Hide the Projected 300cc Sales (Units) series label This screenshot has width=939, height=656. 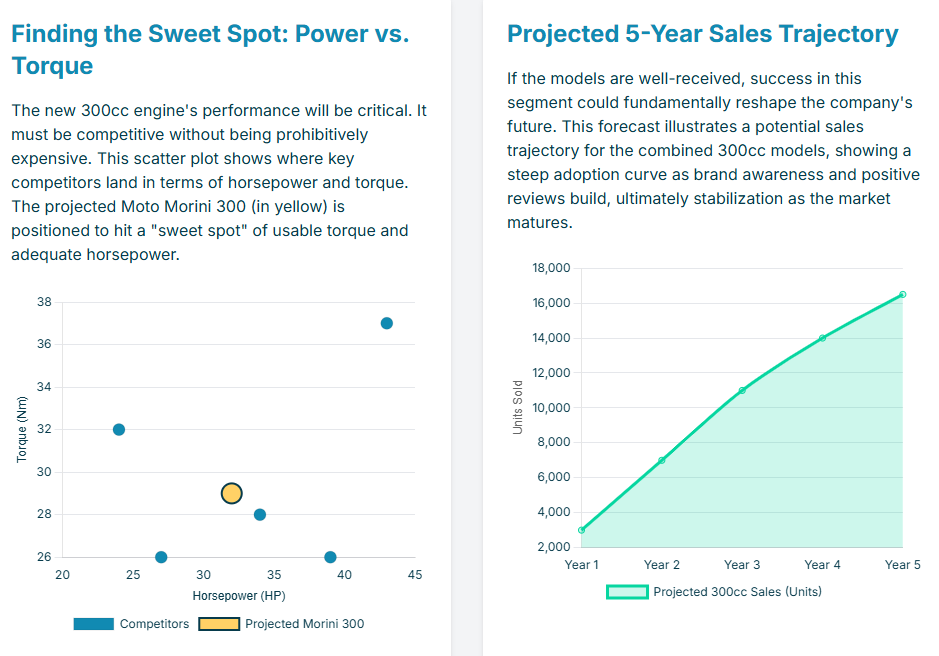pyautogui.click(x=737, y=592)
